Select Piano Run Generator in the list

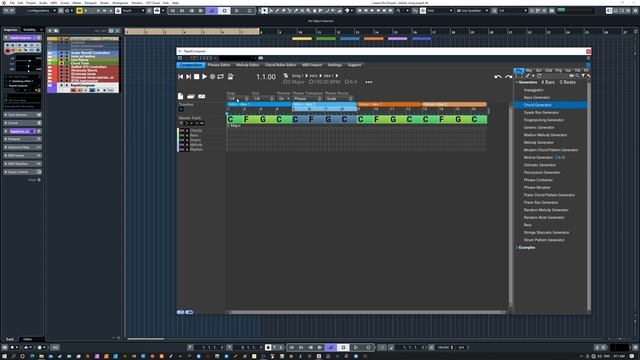(x=541, y=202)
